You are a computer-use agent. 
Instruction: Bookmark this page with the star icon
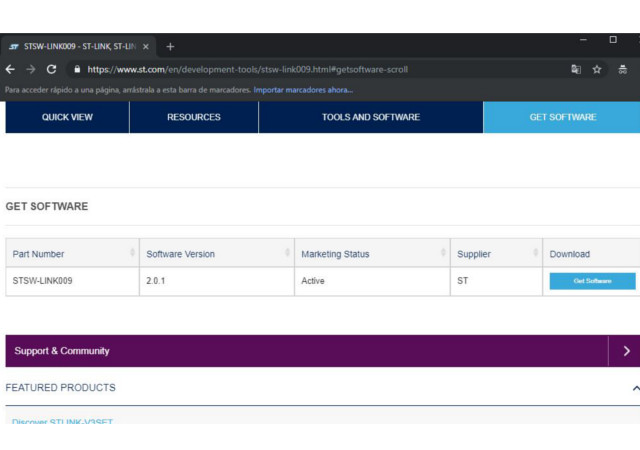[x=597, y=69]
